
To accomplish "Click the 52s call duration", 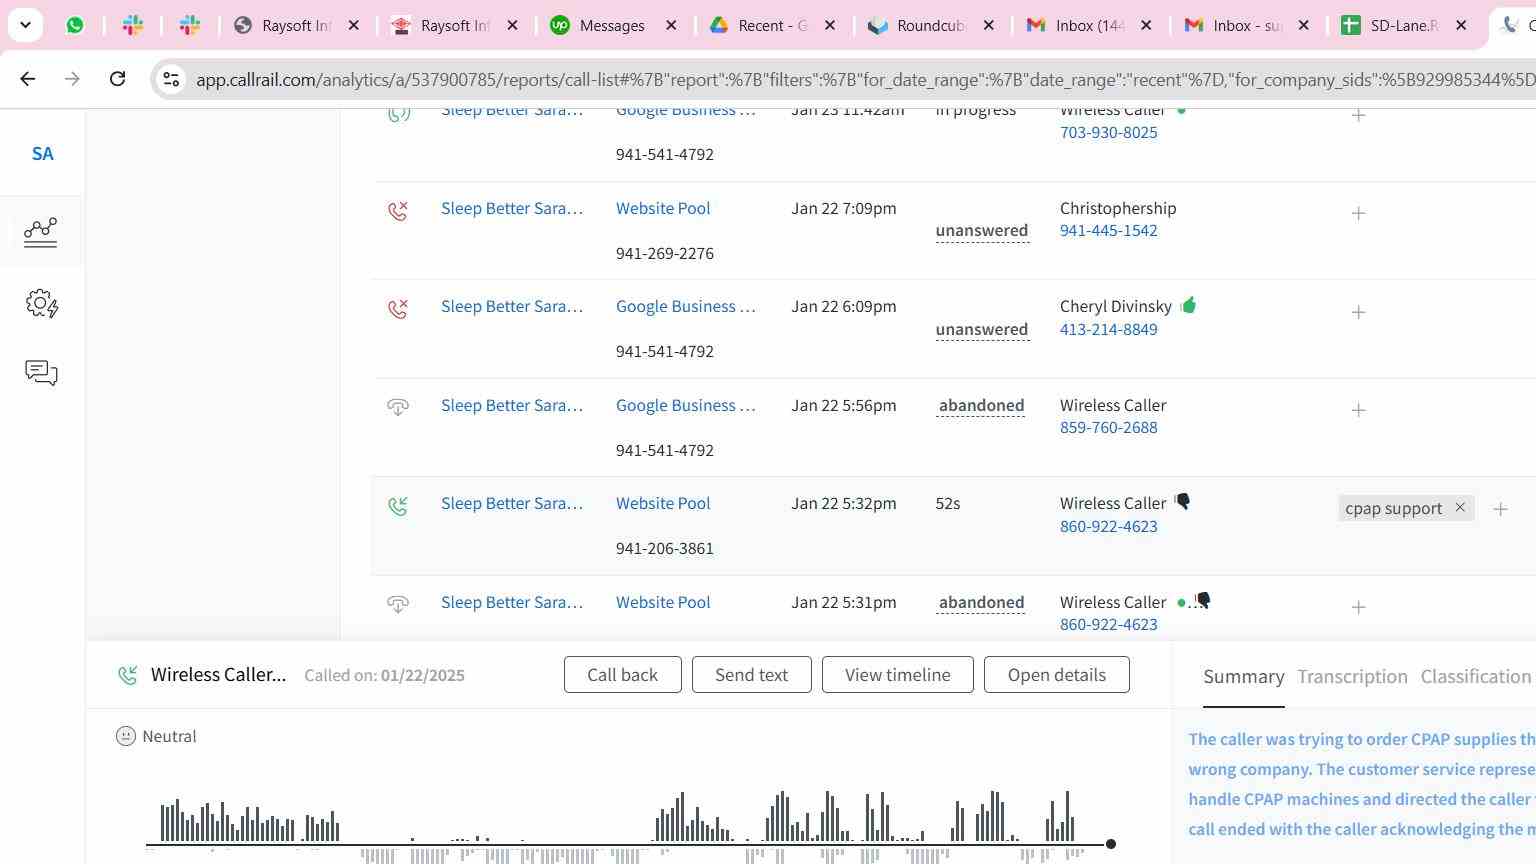I will 948,503.
